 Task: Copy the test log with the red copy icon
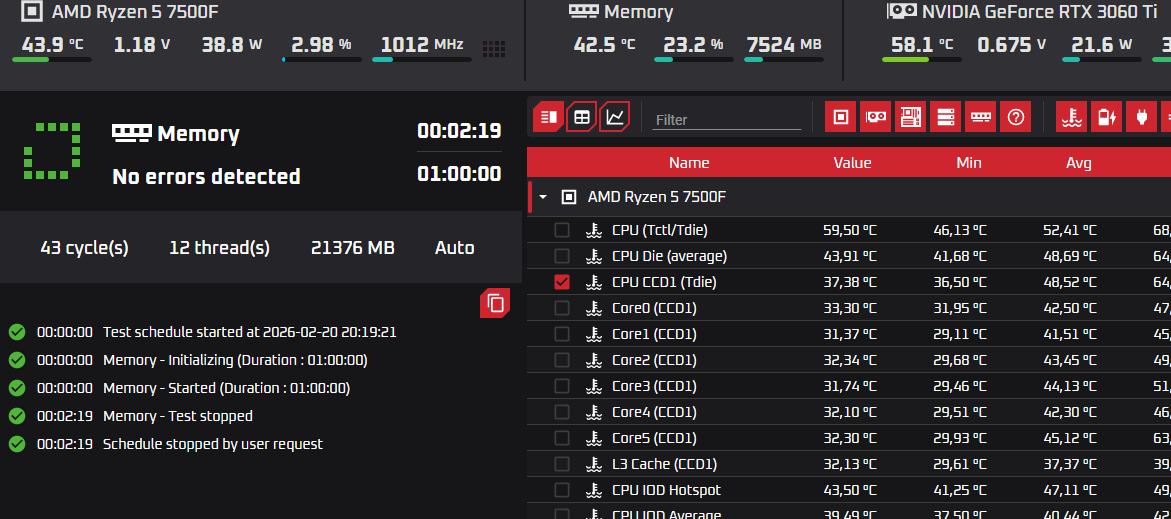(x=495, y=303)
